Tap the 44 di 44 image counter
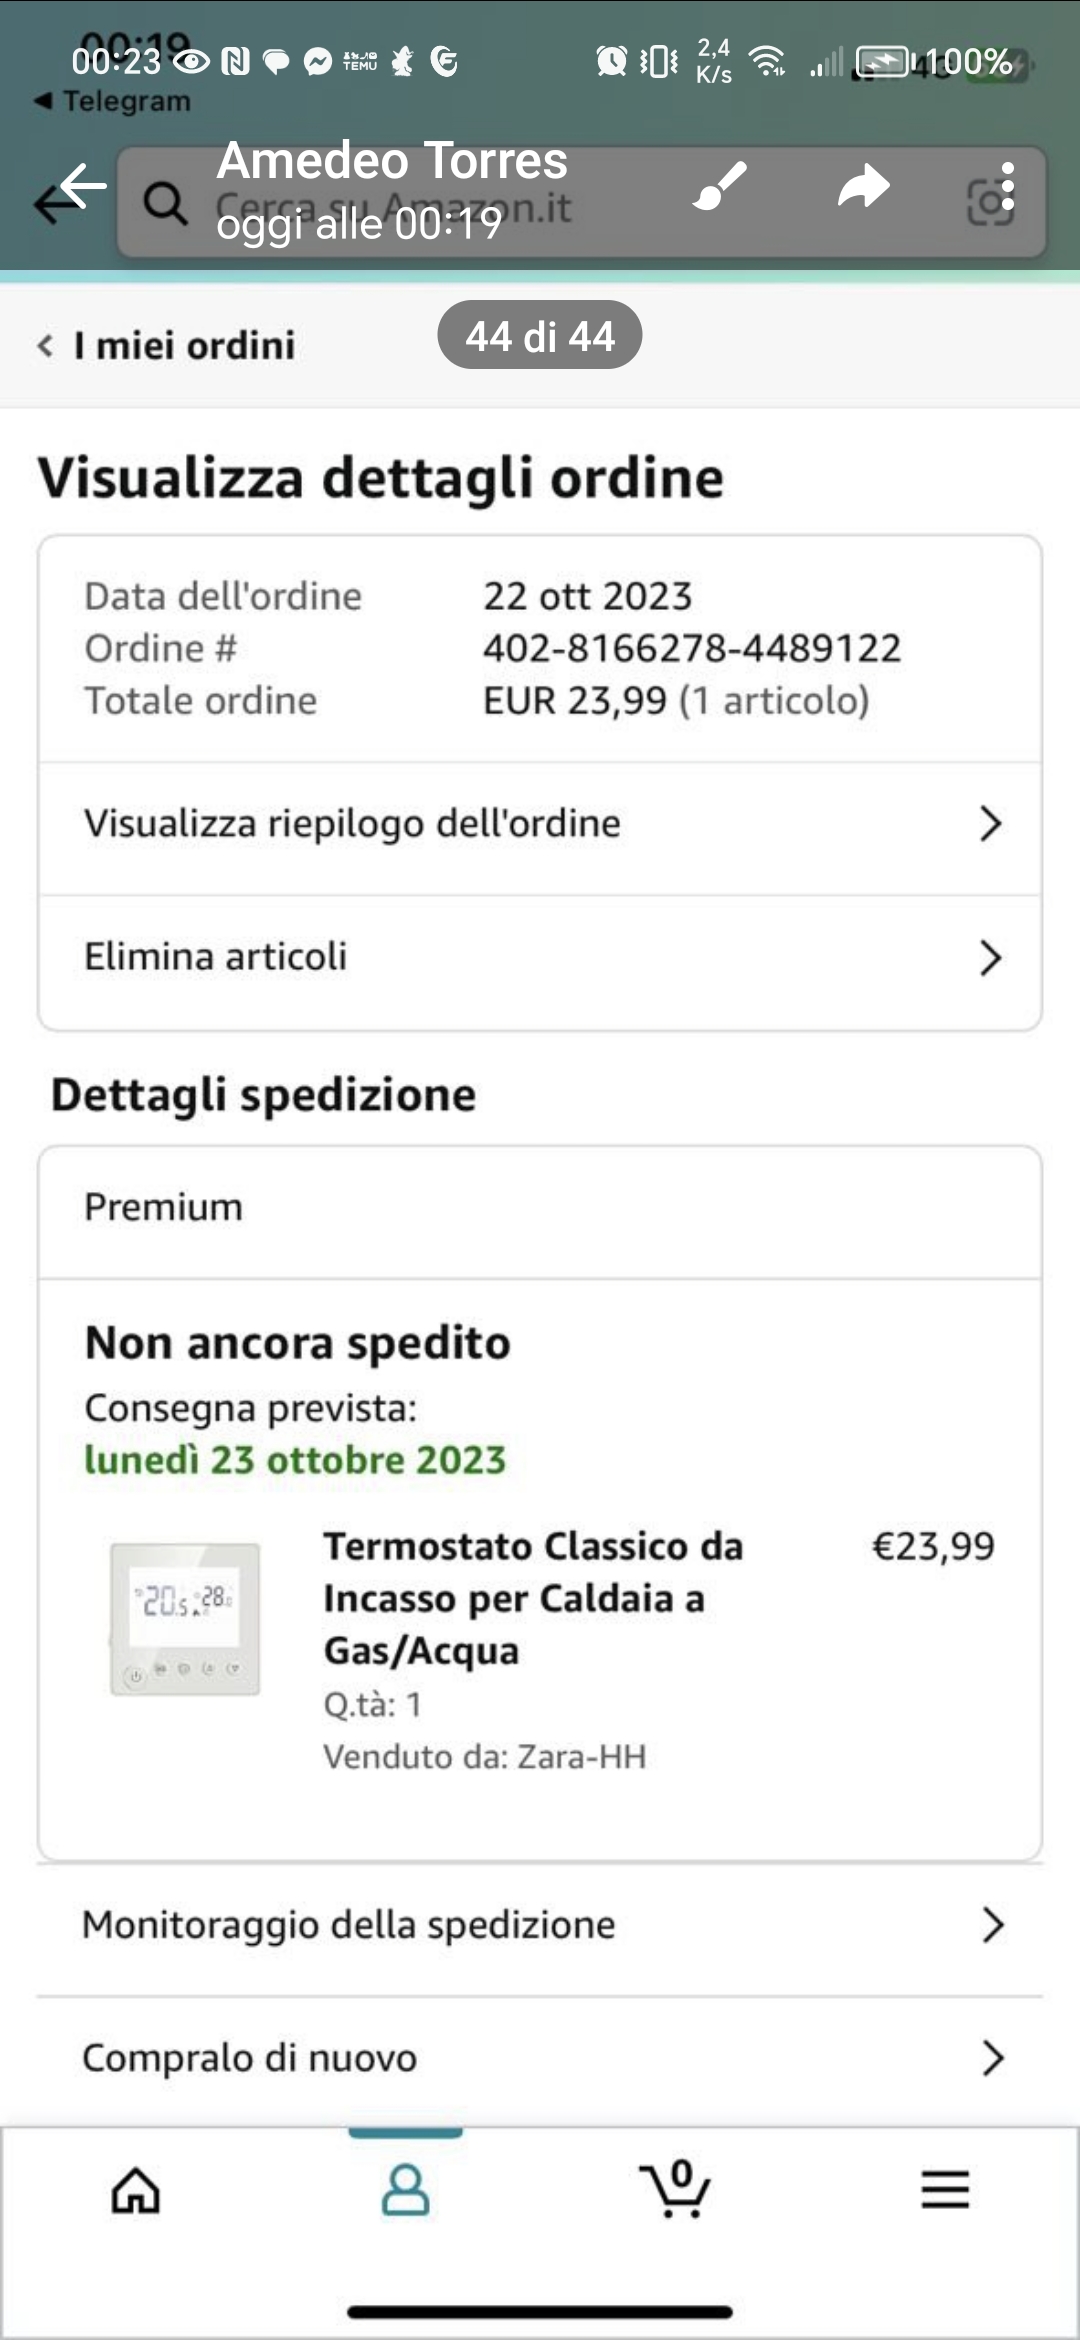This screenshot has width=1080, height=2340. pos(540,336)
